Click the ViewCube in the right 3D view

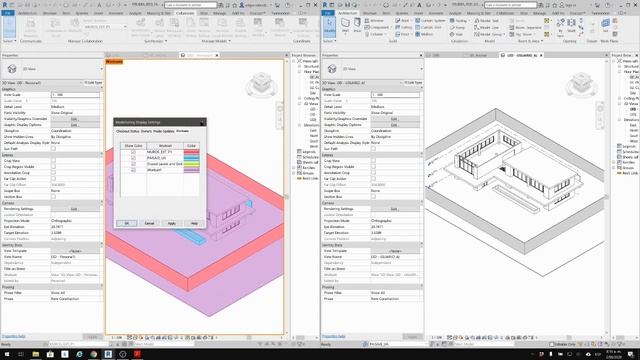click(x=581, y=85)
